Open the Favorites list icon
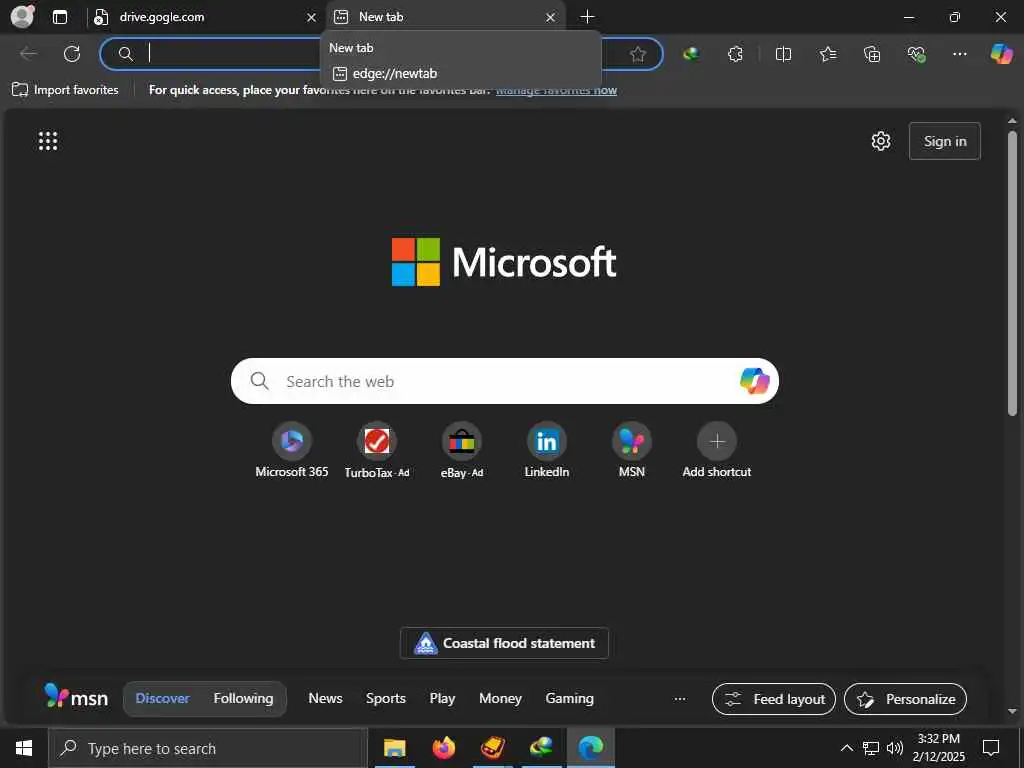This screenshot has width=1024, height=768. tap(827, 54)
